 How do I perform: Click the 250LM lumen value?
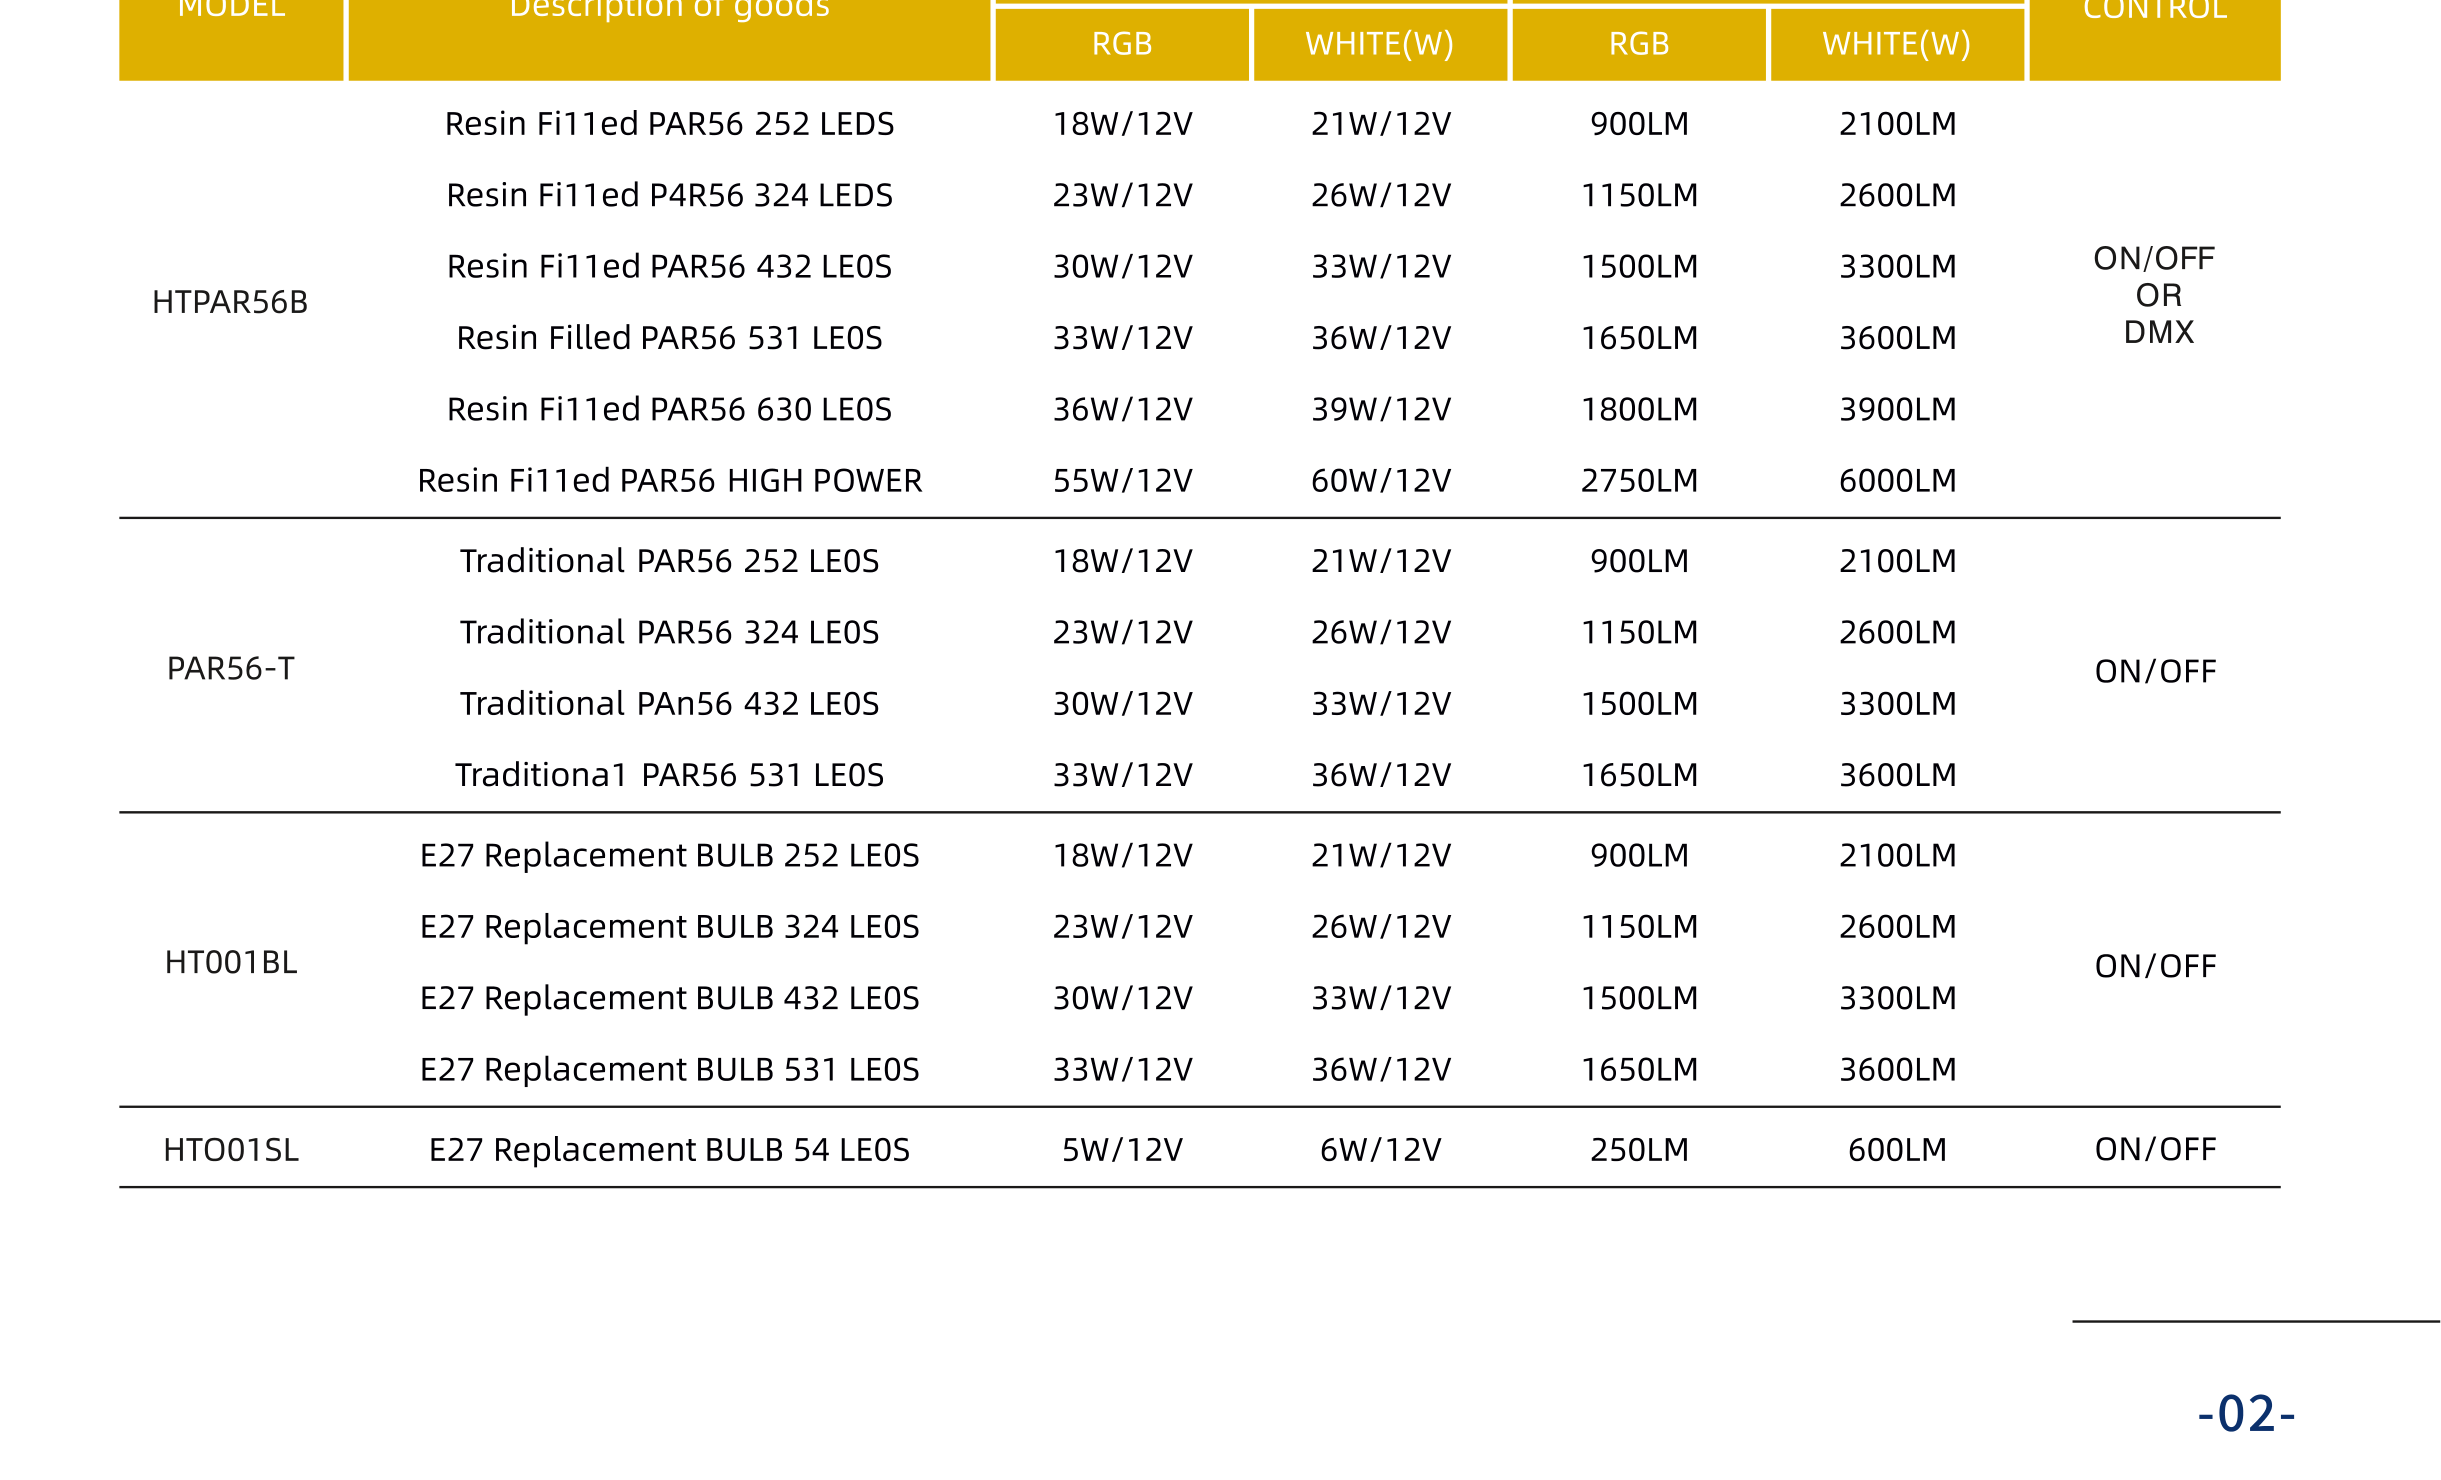pyautogui.click(x=1639, y=1150)
